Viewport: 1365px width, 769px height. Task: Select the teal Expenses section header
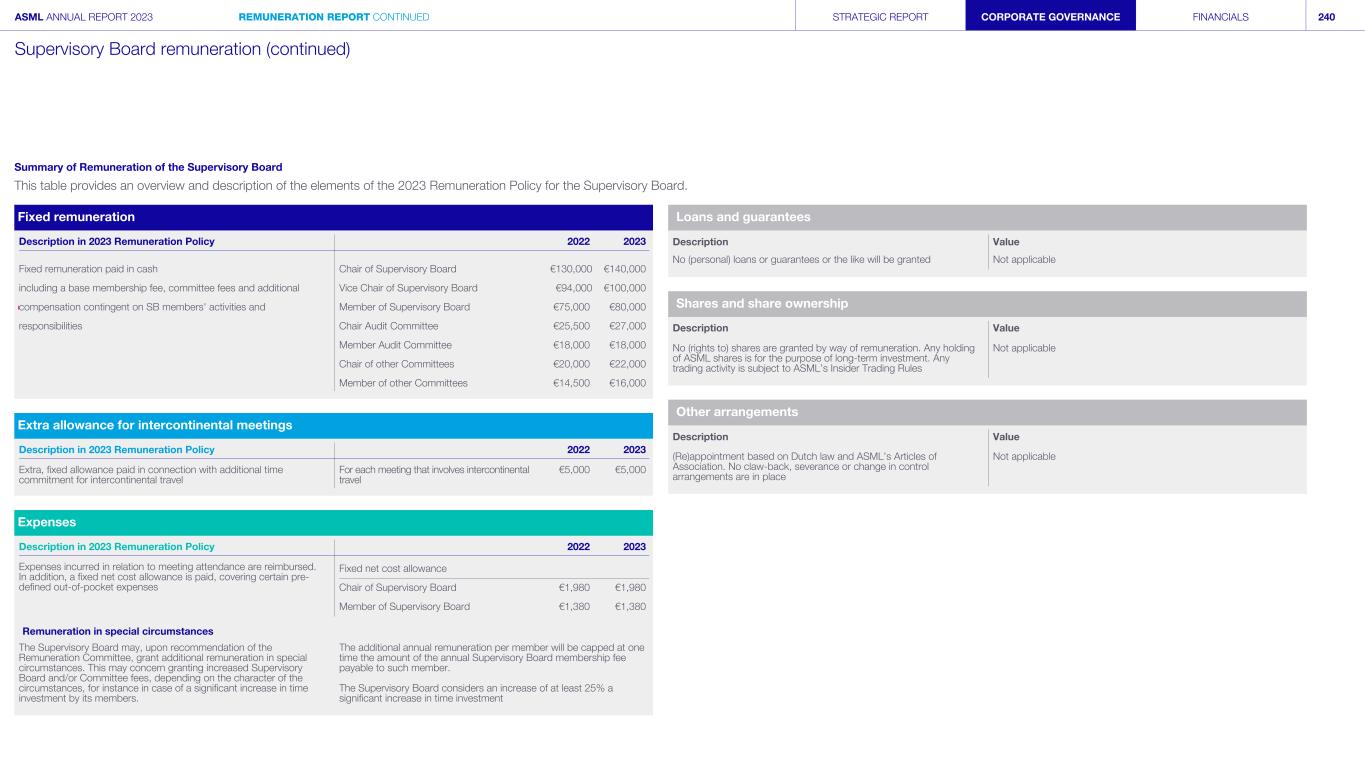click(333, 522)
